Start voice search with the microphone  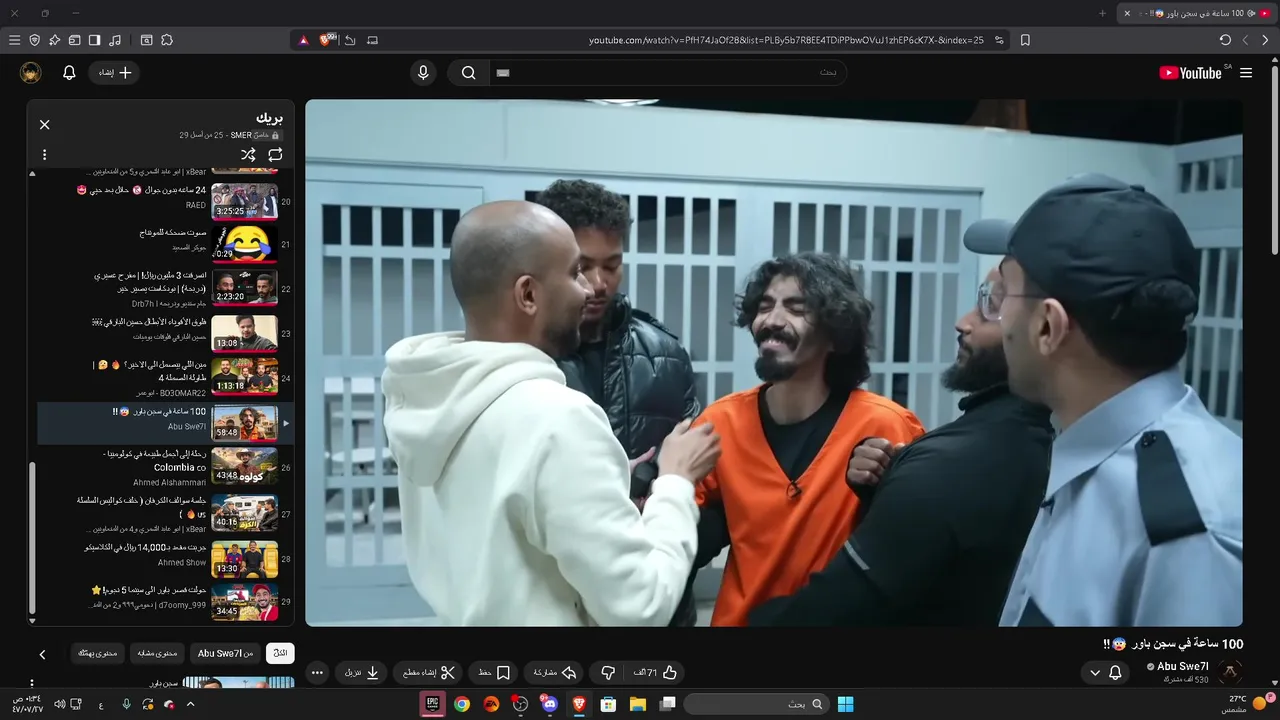[423, 73]
